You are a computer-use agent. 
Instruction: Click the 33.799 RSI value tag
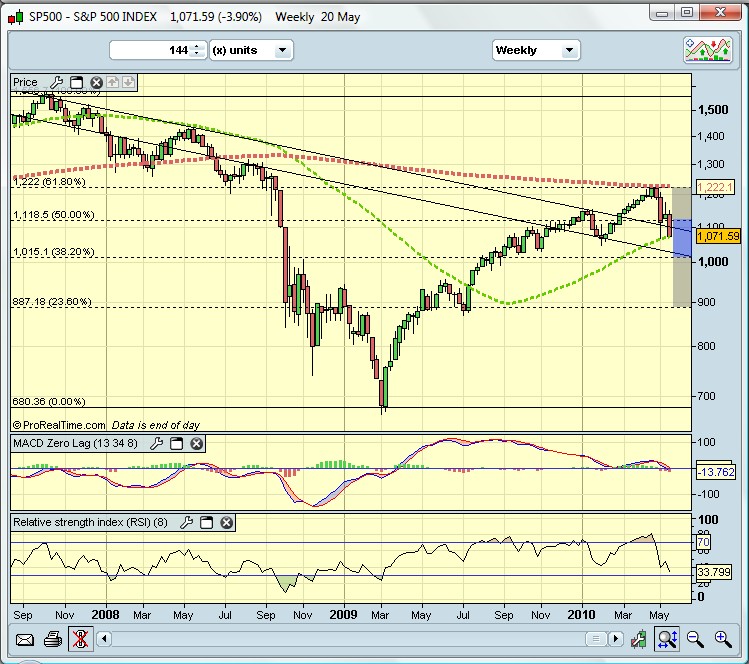tap(714, 572)
